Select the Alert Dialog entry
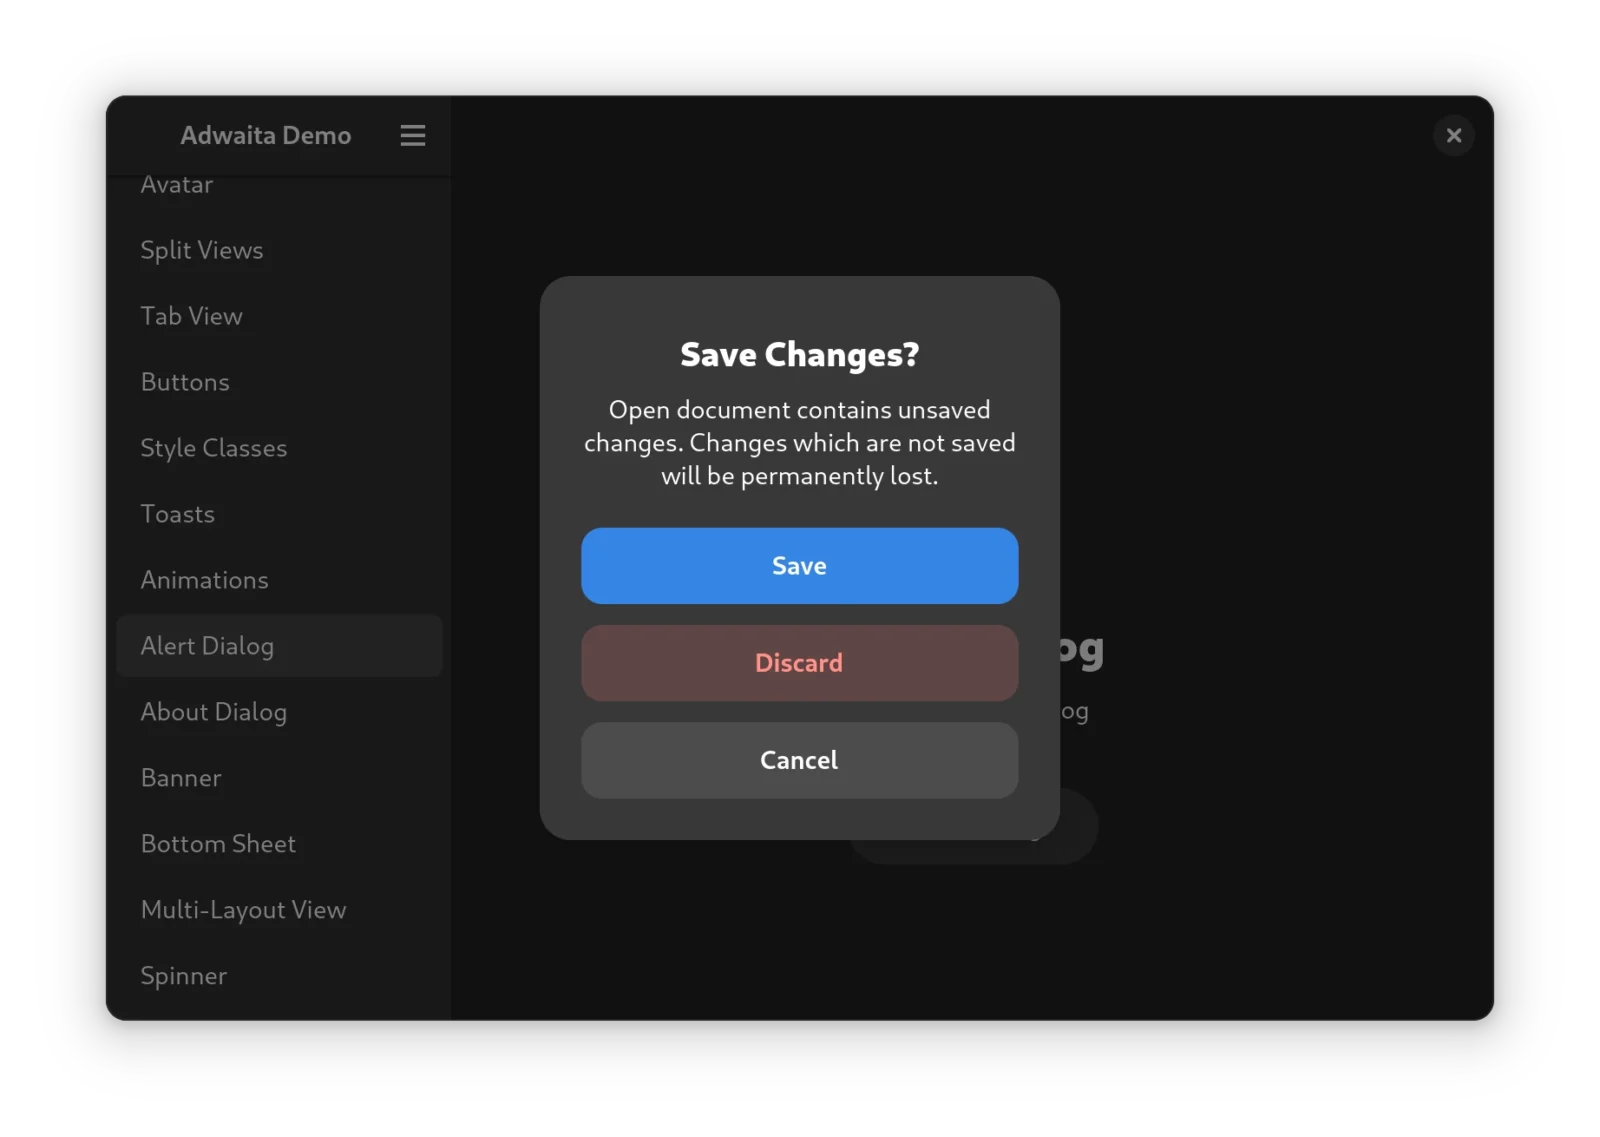1600x1137 pixels. (208, 646)
